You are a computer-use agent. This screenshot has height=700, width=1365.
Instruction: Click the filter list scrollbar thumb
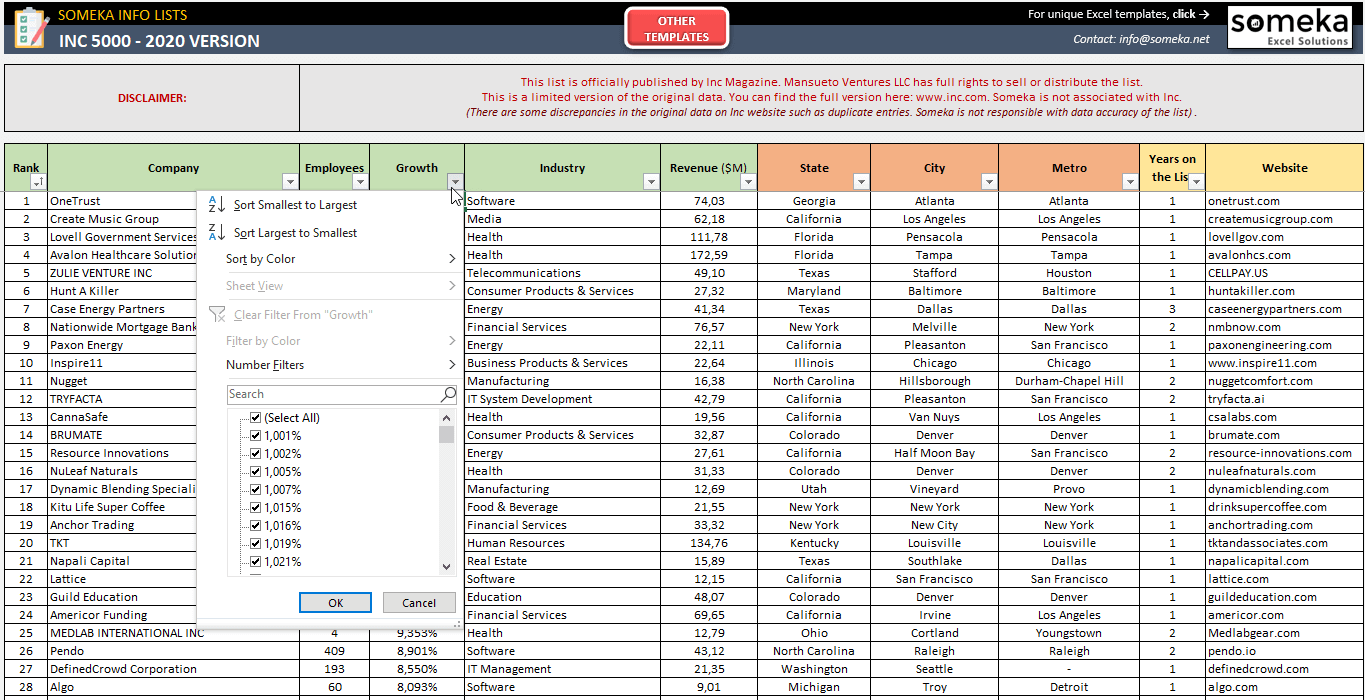pyautogui.click(x=447, y=434)
